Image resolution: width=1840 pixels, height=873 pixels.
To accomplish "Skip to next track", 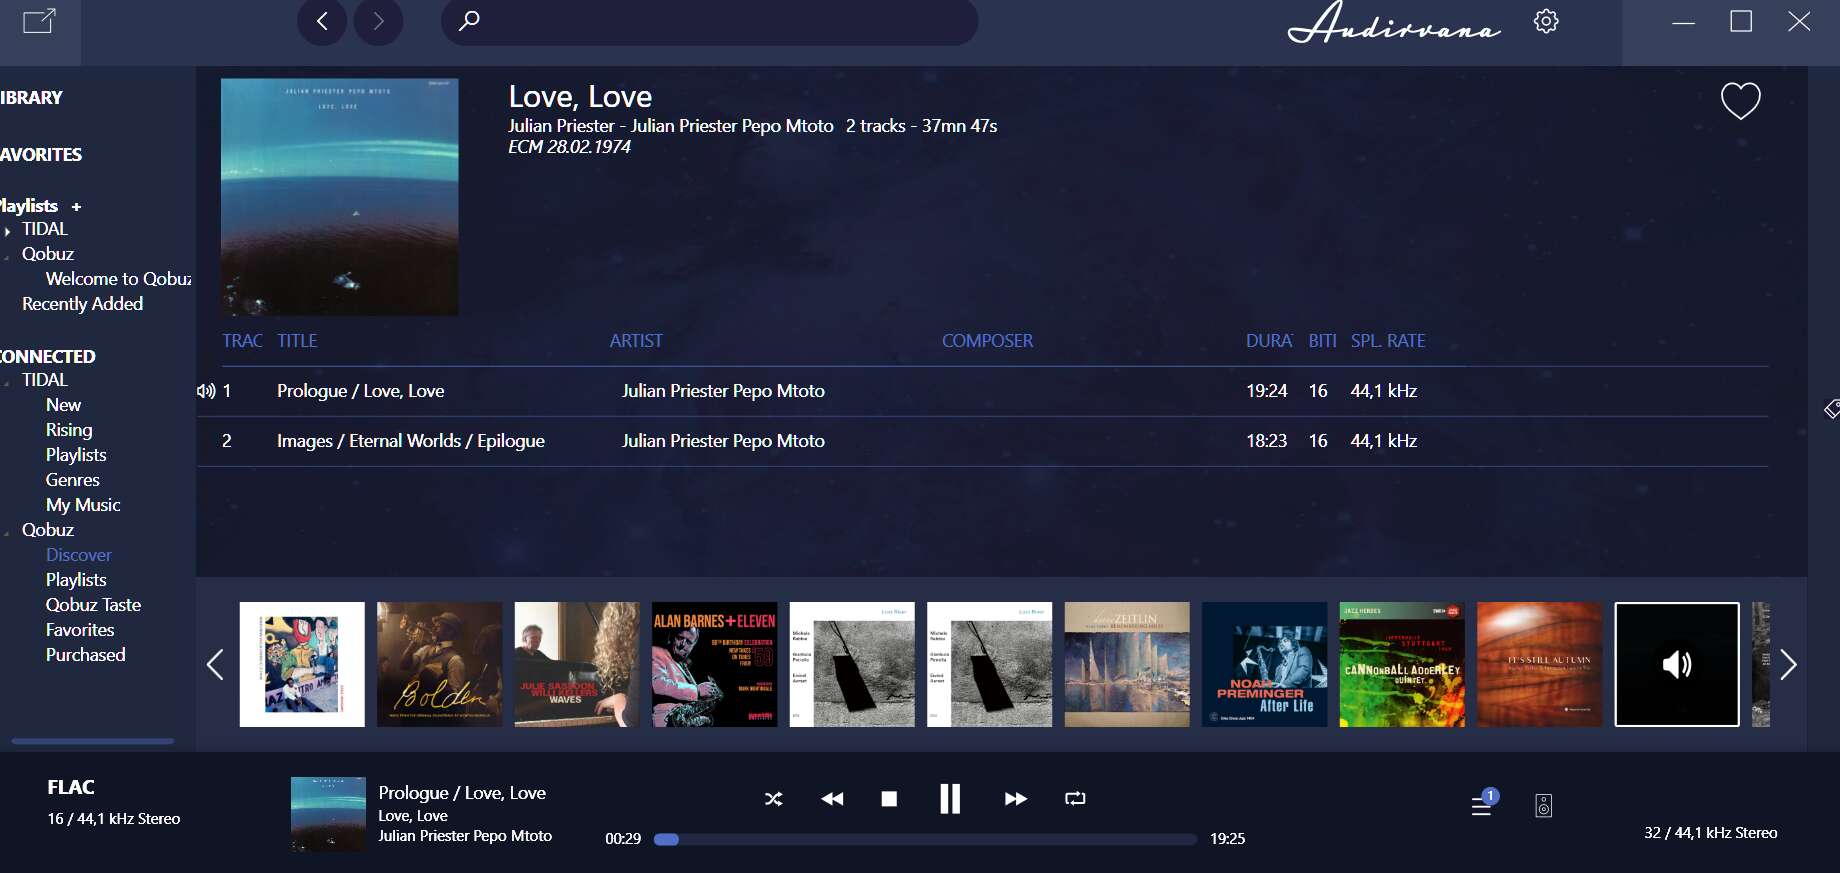I will (x=1015, y=799).
